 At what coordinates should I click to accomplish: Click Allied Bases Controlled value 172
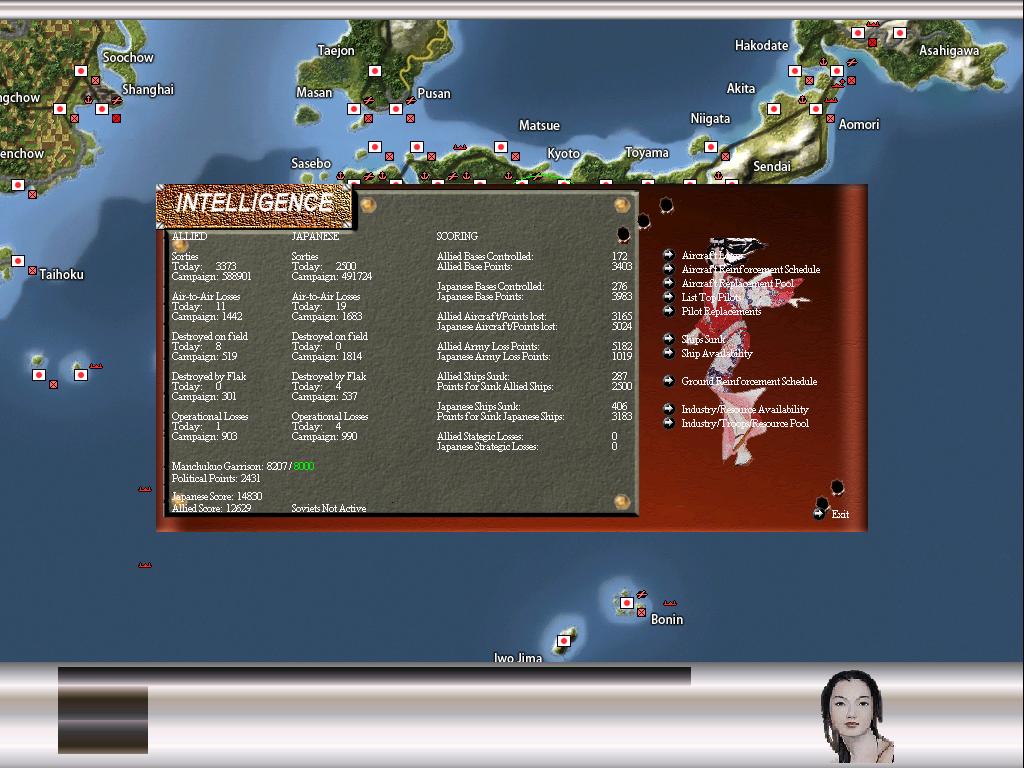point(619,256)
